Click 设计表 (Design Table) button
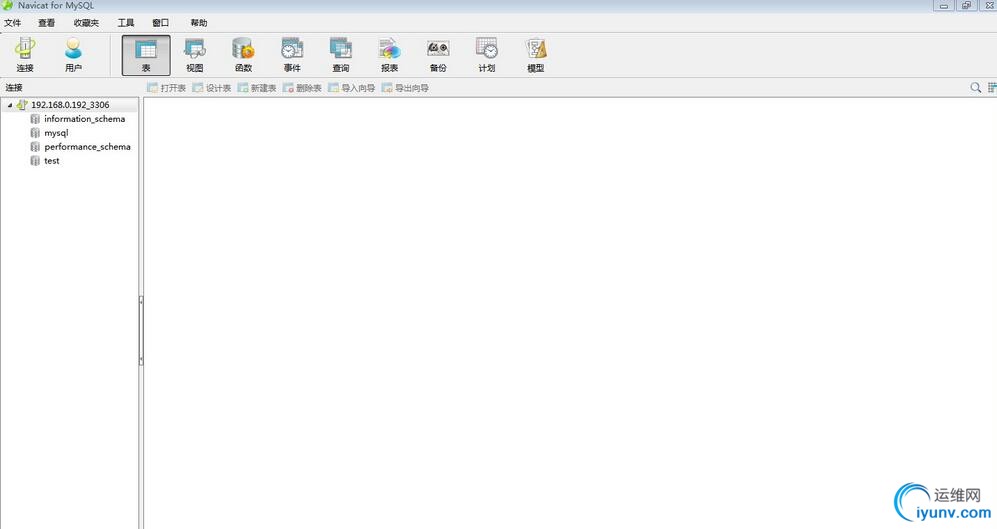The image size is (997, 529). 212,88
